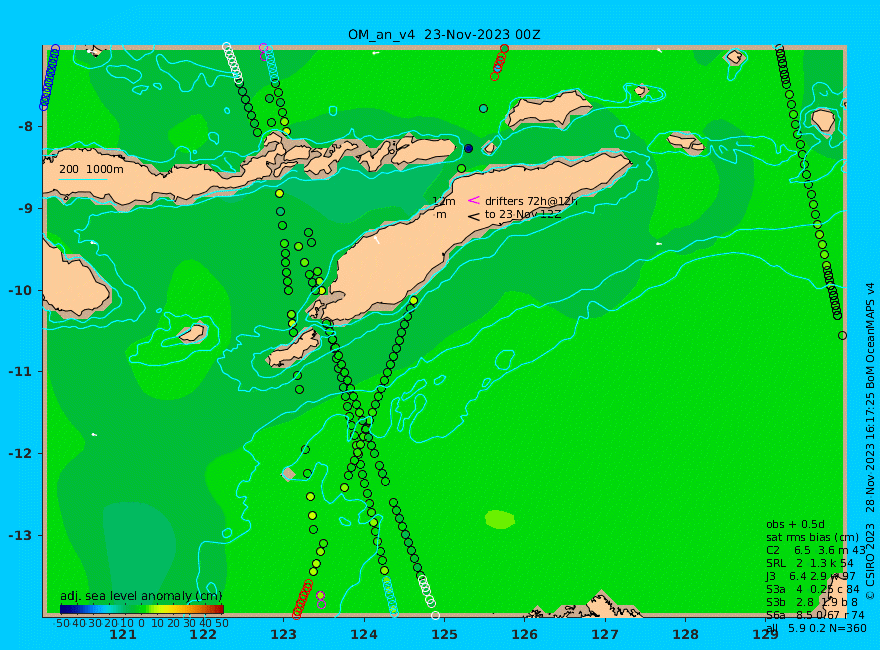Click the latitude axis label "-11"

click(x=21, y=372)
